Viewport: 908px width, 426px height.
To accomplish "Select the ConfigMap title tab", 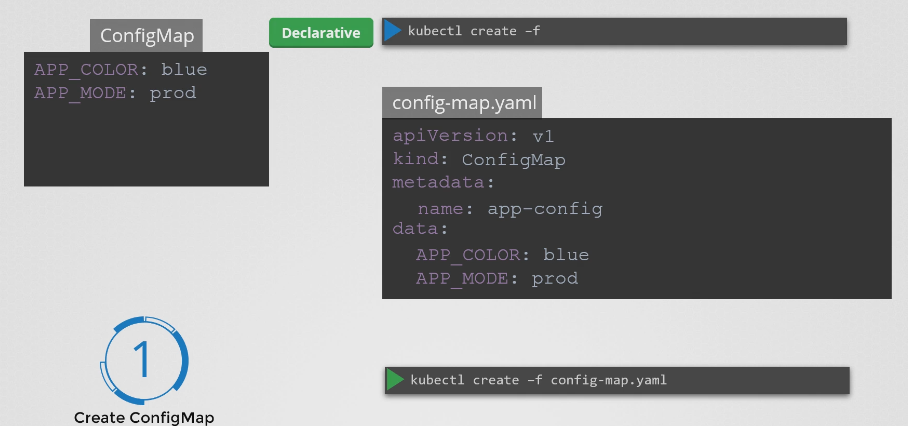I will tap(147, 37).
